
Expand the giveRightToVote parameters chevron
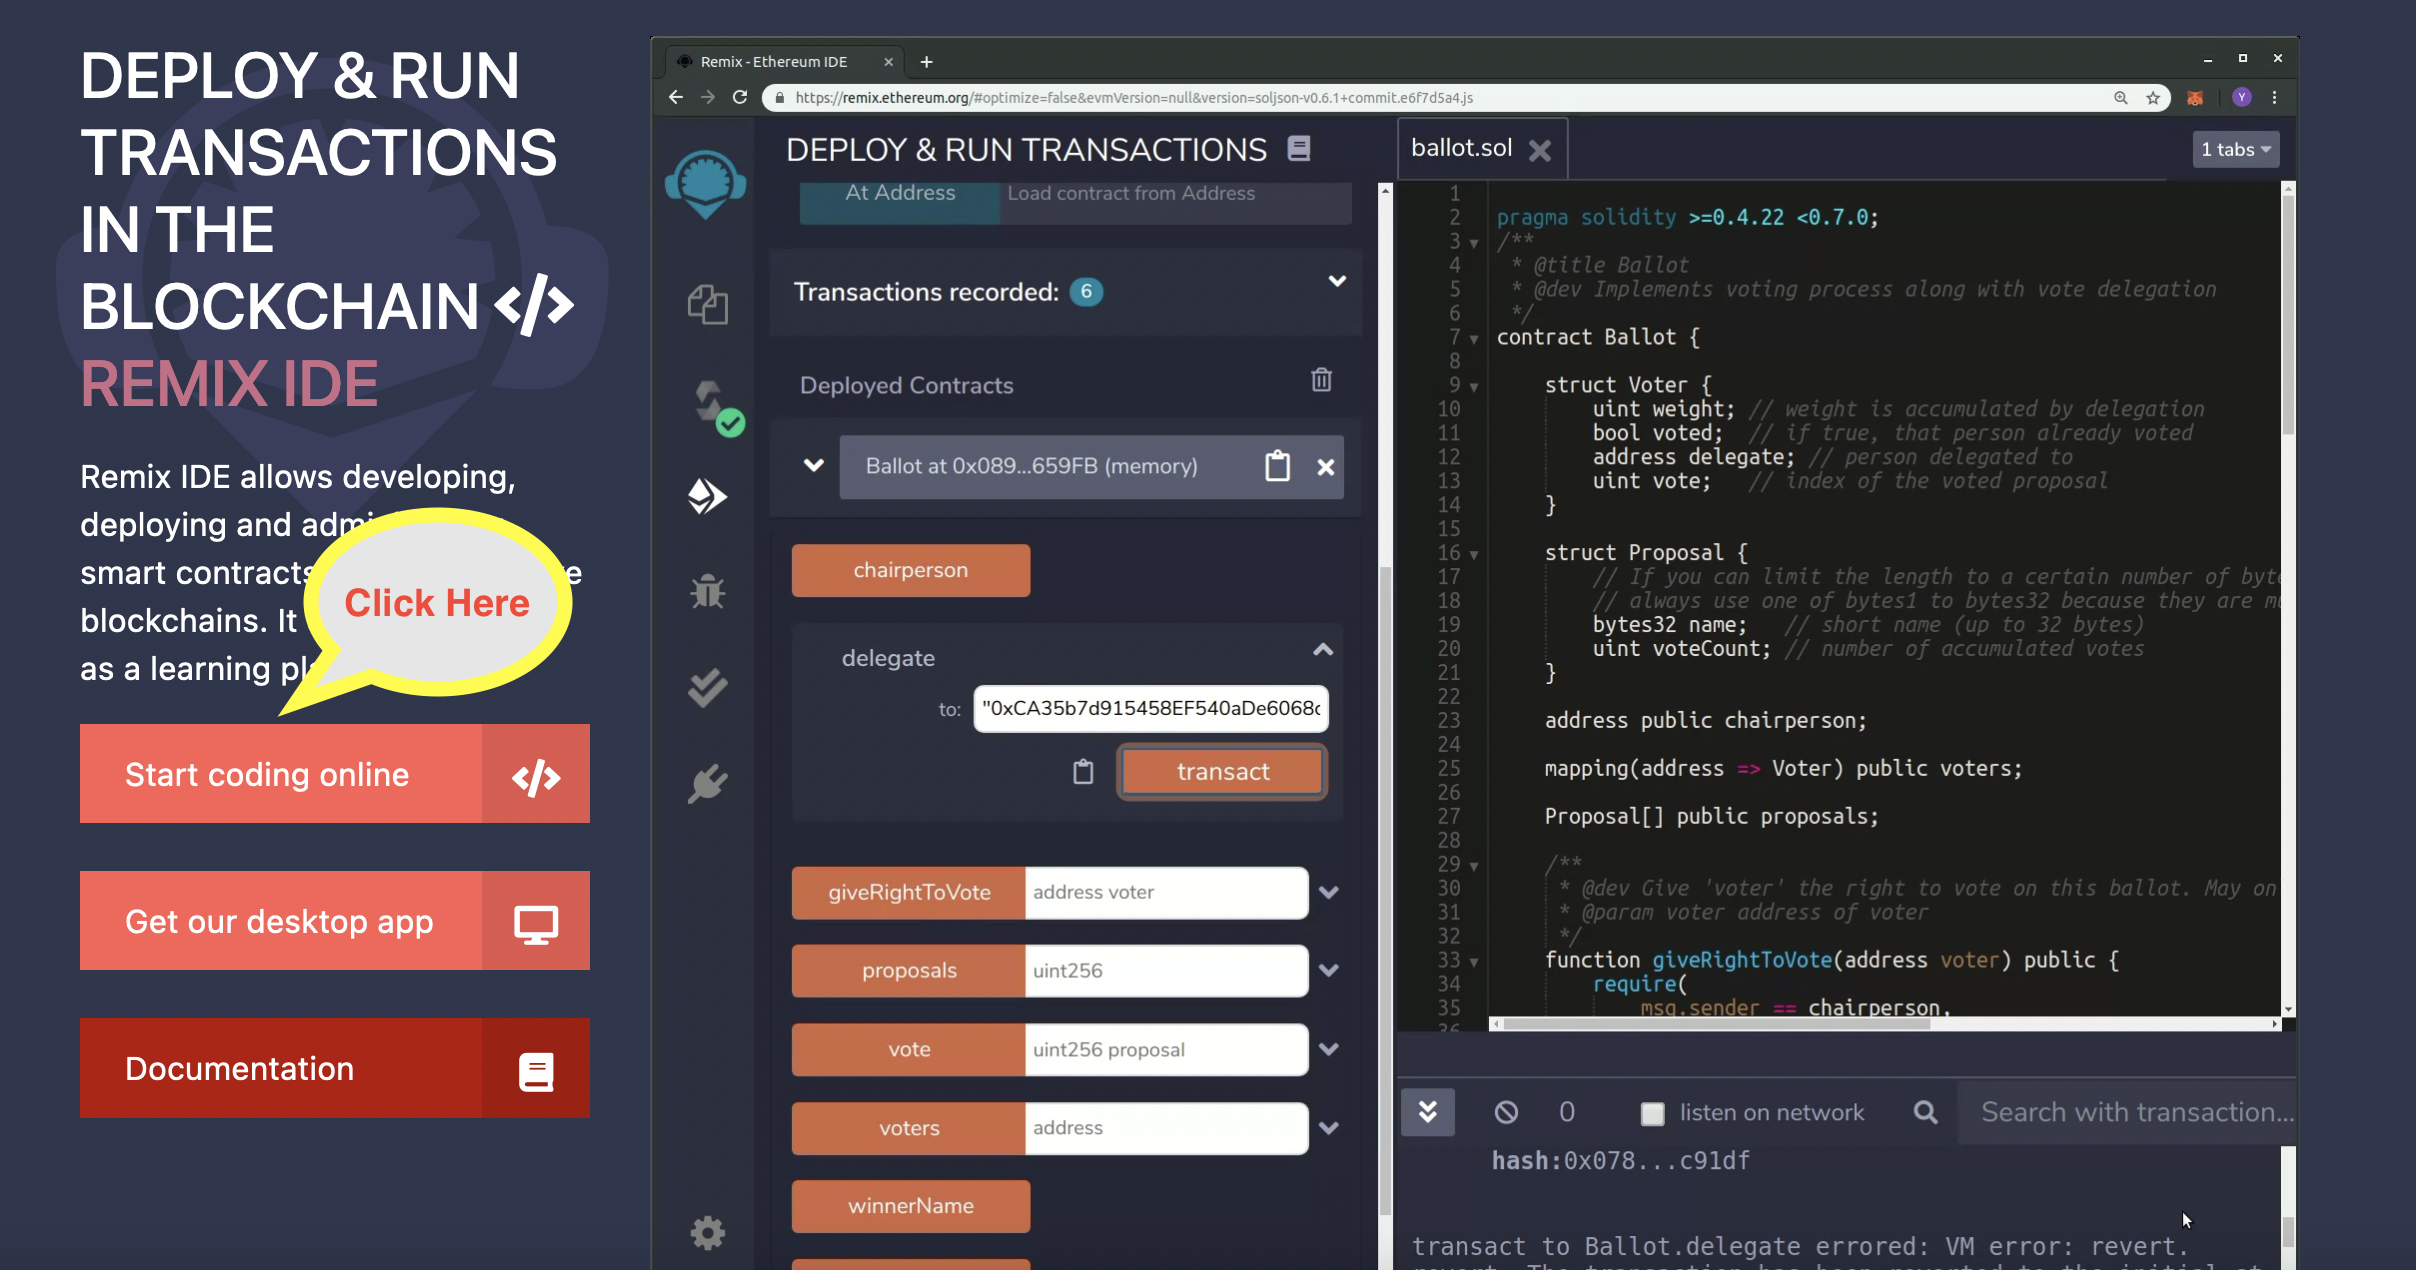[1329, 892]
